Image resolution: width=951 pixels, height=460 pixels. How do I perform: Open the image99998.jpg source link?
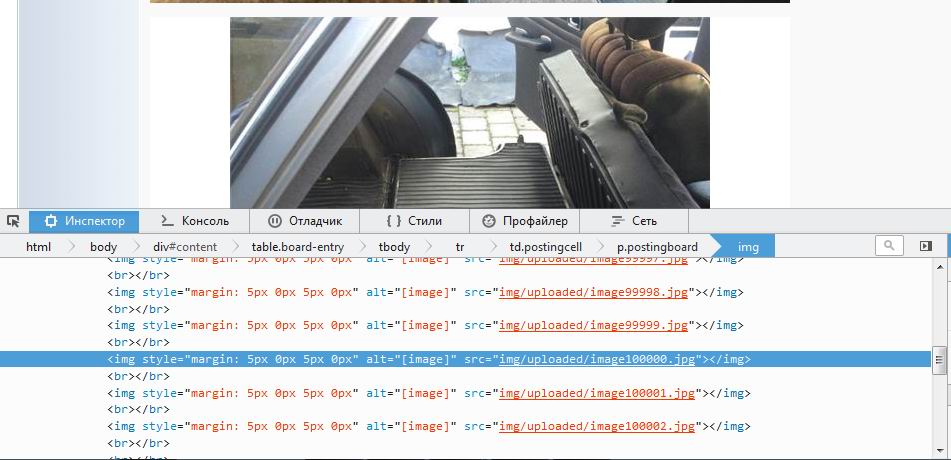[x=593, y=292]
